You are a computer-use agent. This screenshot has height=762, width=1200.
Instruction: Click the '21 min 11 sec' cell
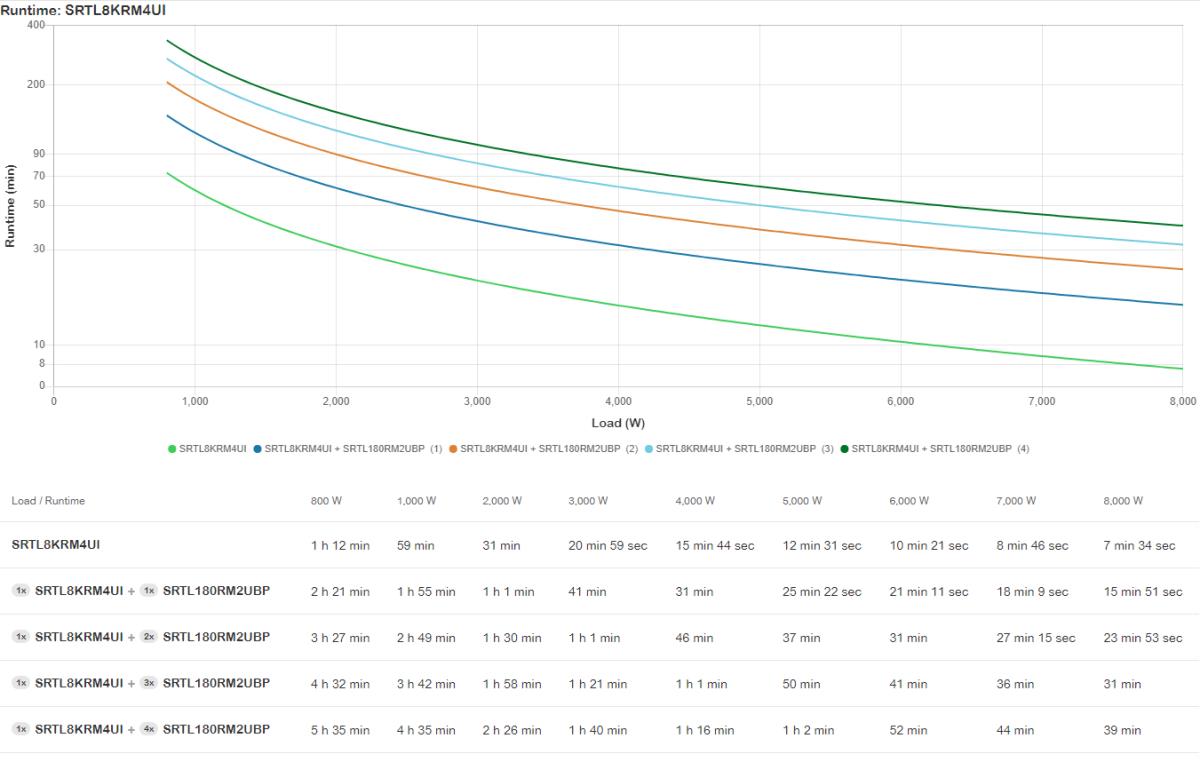(929, 592)
